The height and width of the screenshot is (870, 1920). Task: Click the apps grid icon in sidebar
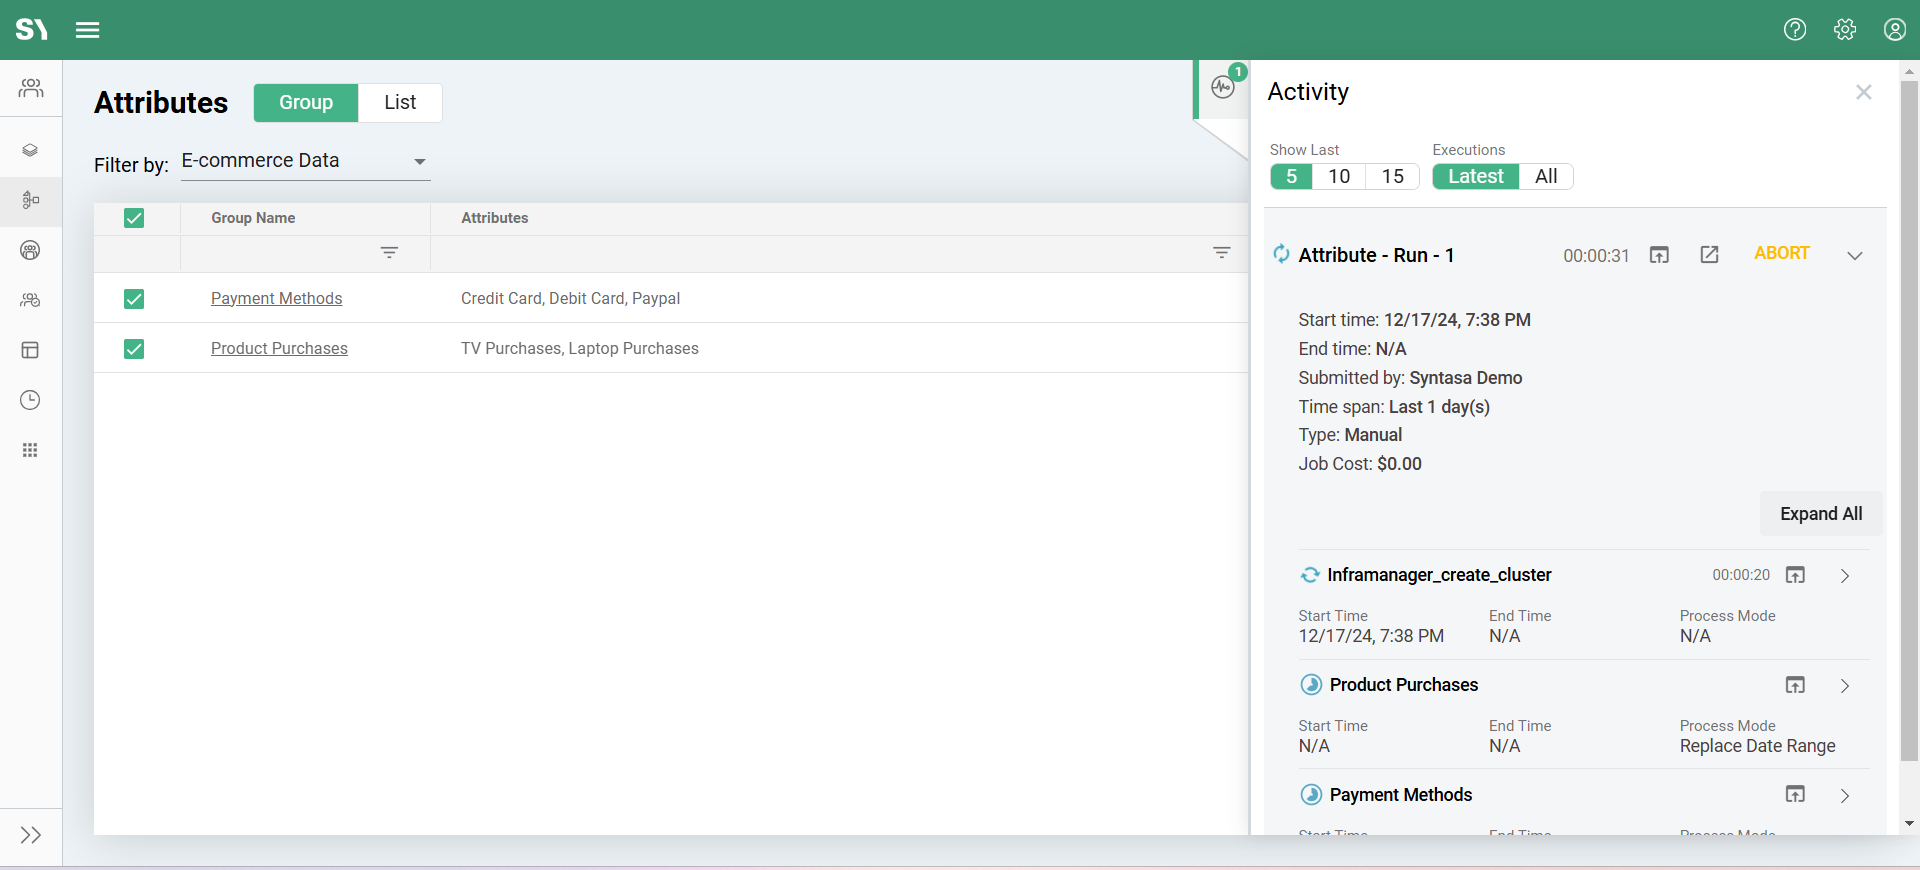pos(31,450)
